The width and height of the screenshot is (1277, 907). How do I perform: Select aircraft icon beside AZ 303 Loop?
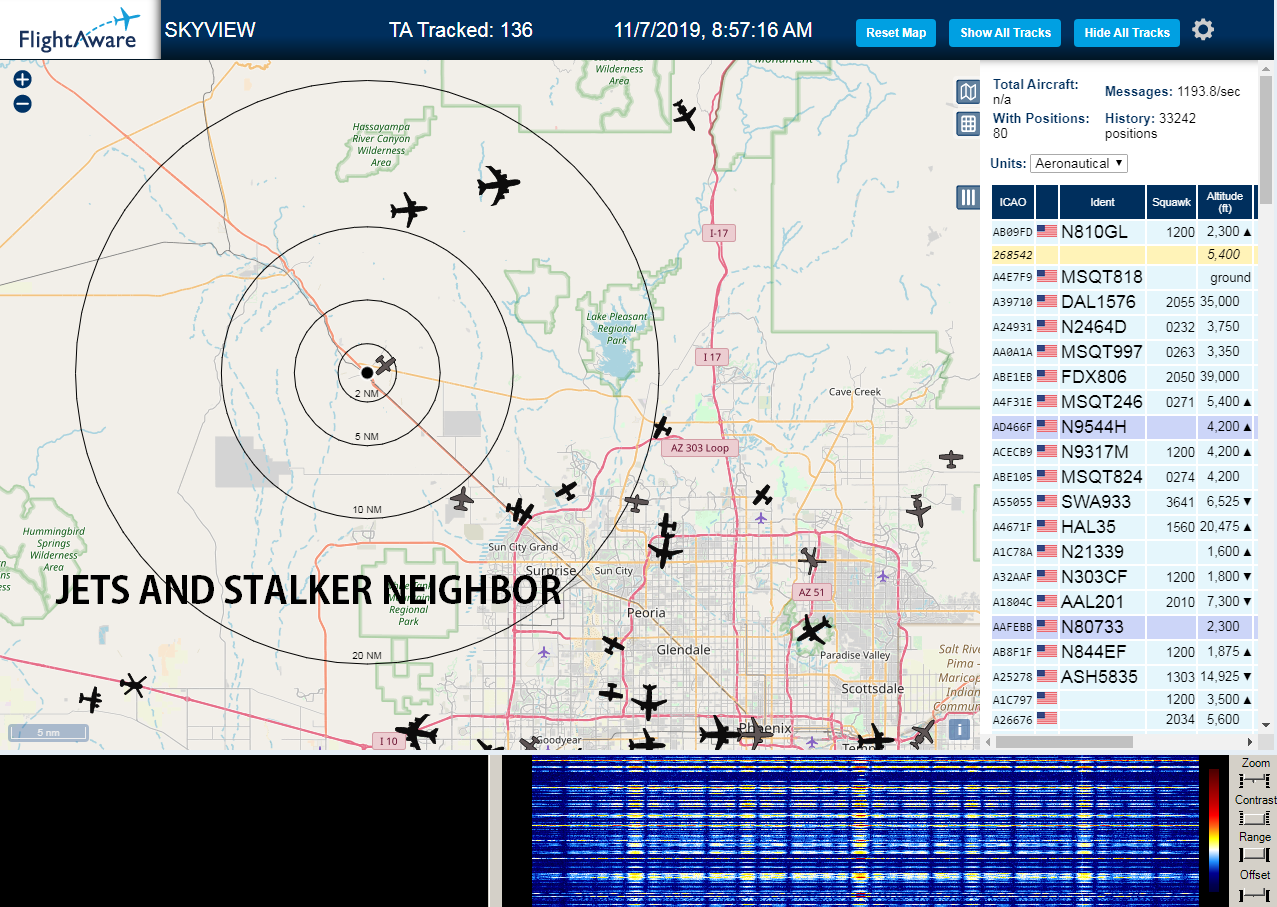[x=661, y=427]
